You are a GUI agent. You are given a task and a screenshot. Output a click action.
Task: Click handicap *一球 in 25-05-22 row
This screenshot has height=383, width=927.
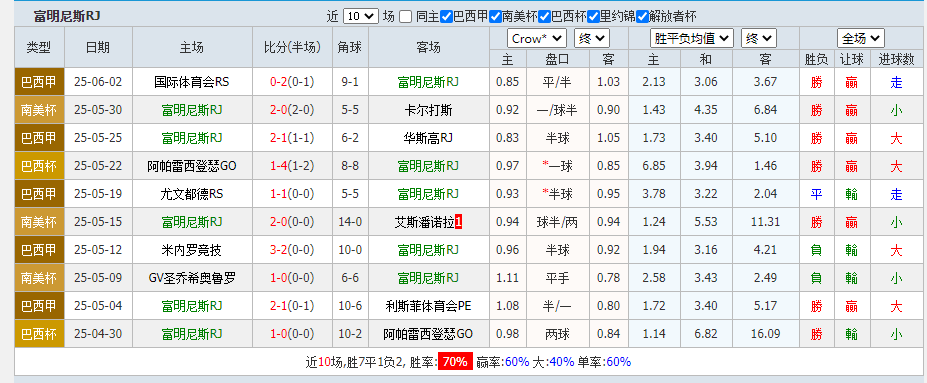[x=557, y=166]
